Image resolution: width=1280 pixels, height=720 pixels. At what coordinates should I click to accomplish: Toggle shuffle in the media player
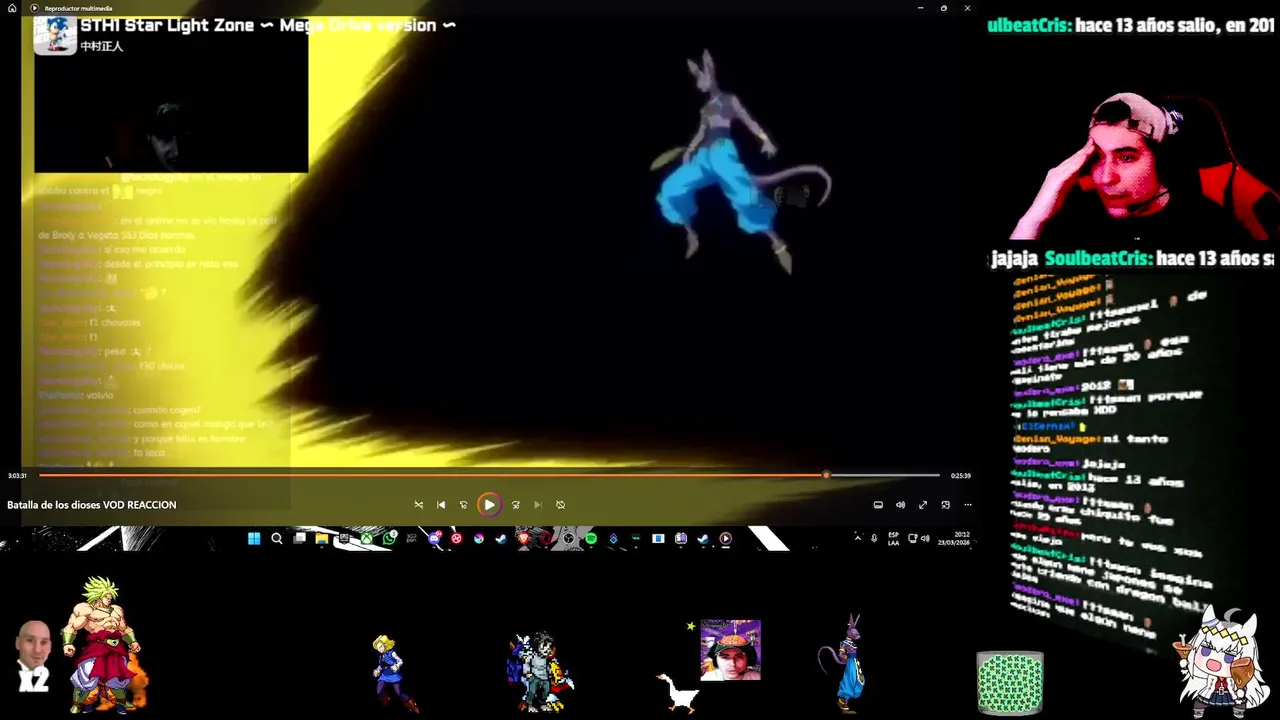pos(418,505)
